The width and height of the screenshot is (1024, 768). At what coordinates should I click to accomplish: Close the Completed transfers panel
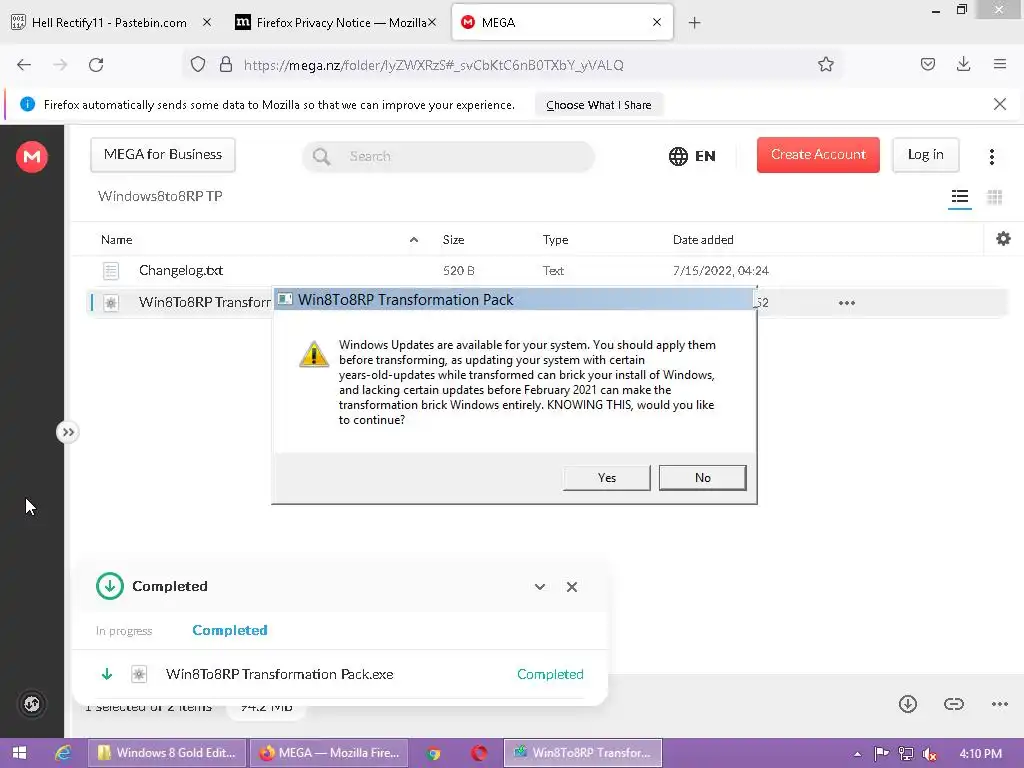pos(571,586)
